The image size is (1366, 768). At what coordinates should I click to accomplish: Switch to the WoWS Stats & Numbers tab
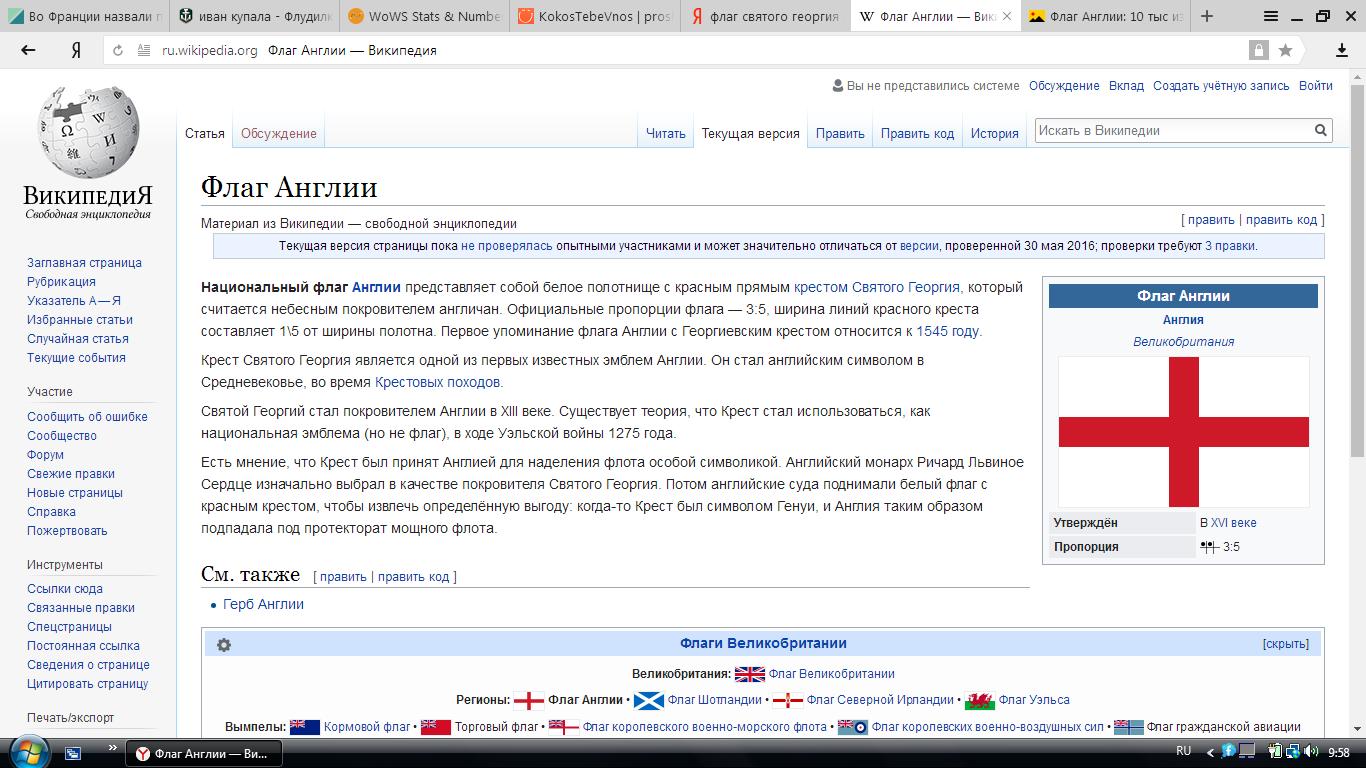pyautogui.click(x=425, y=16)
